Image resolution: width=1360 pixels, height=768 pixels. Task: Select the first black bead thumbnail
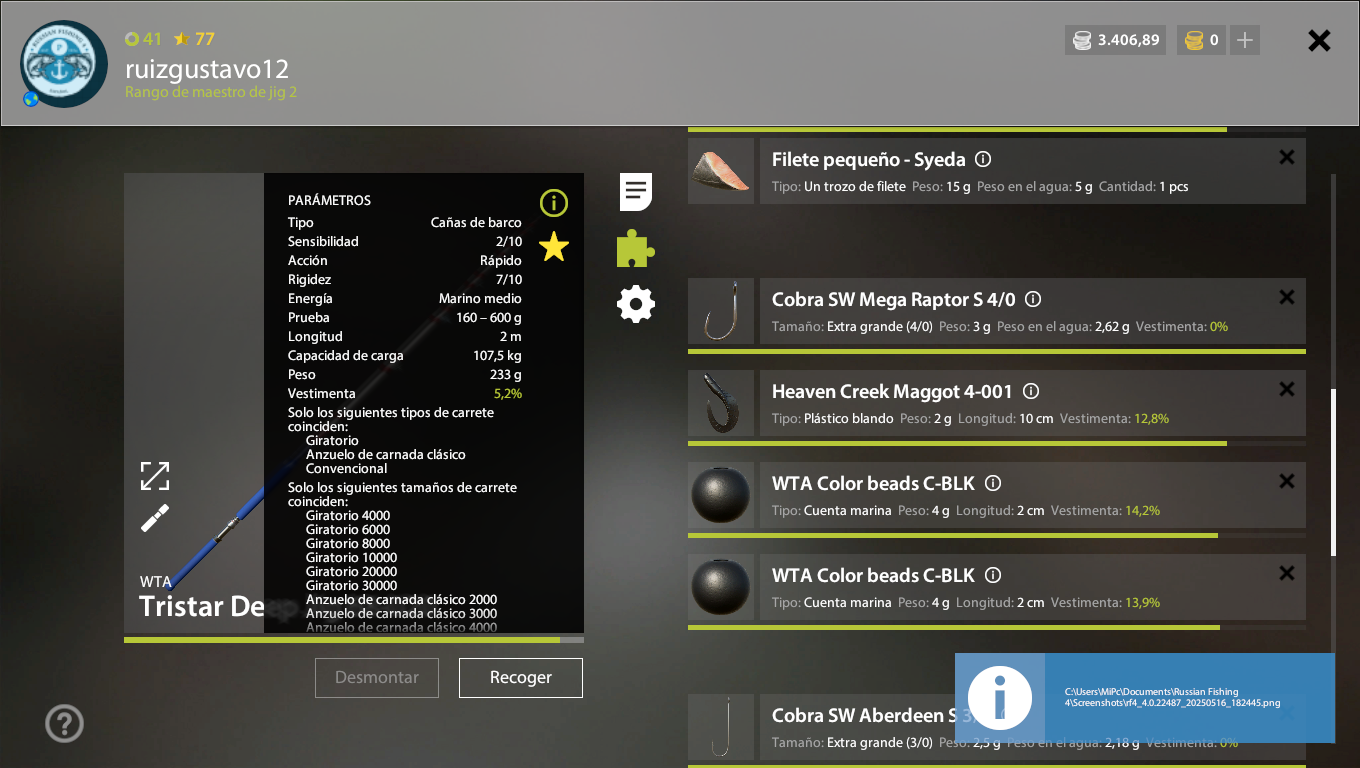click(x=721, y=495)
